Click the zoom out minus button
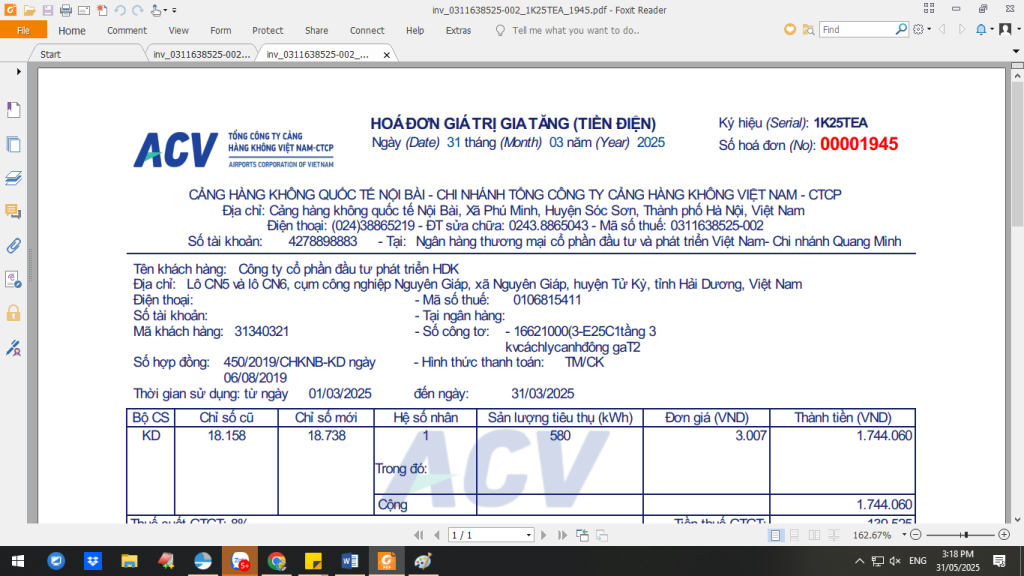Screen dimensions: 1024x576 click(916, 535)
